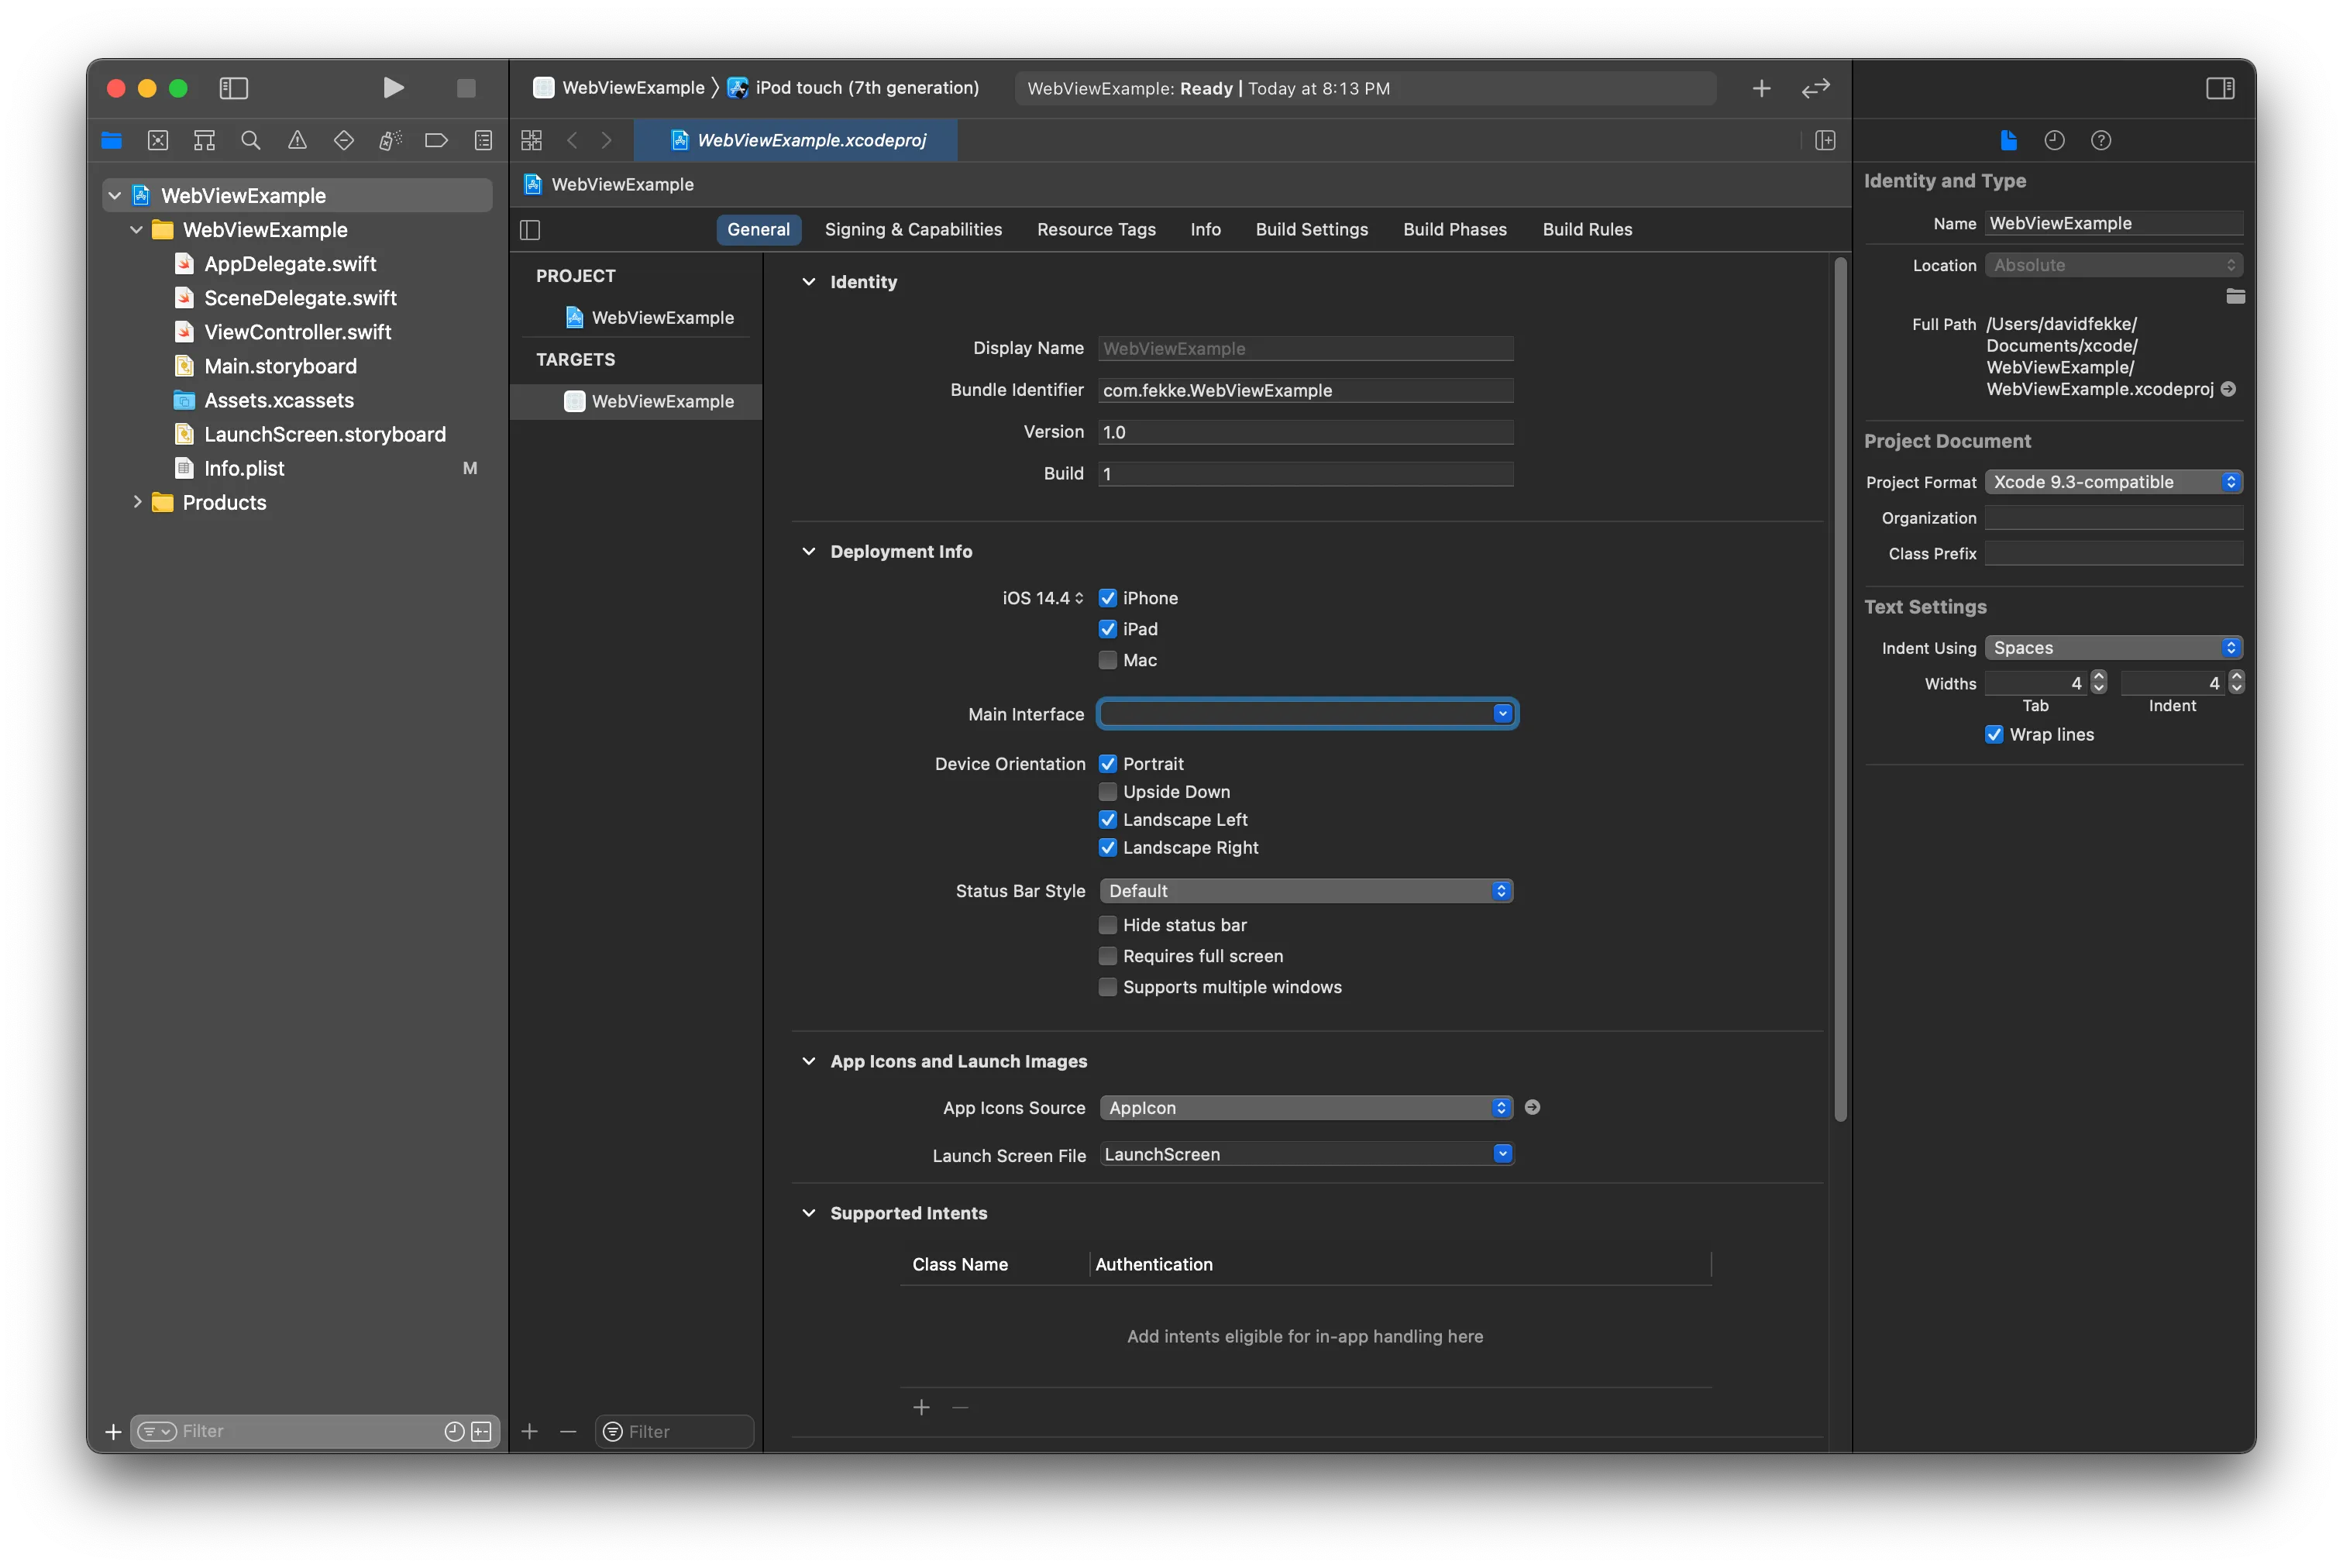Increment the Tab width stepper
This screenshot has width=2343, height=1568.
(2098, 677)
